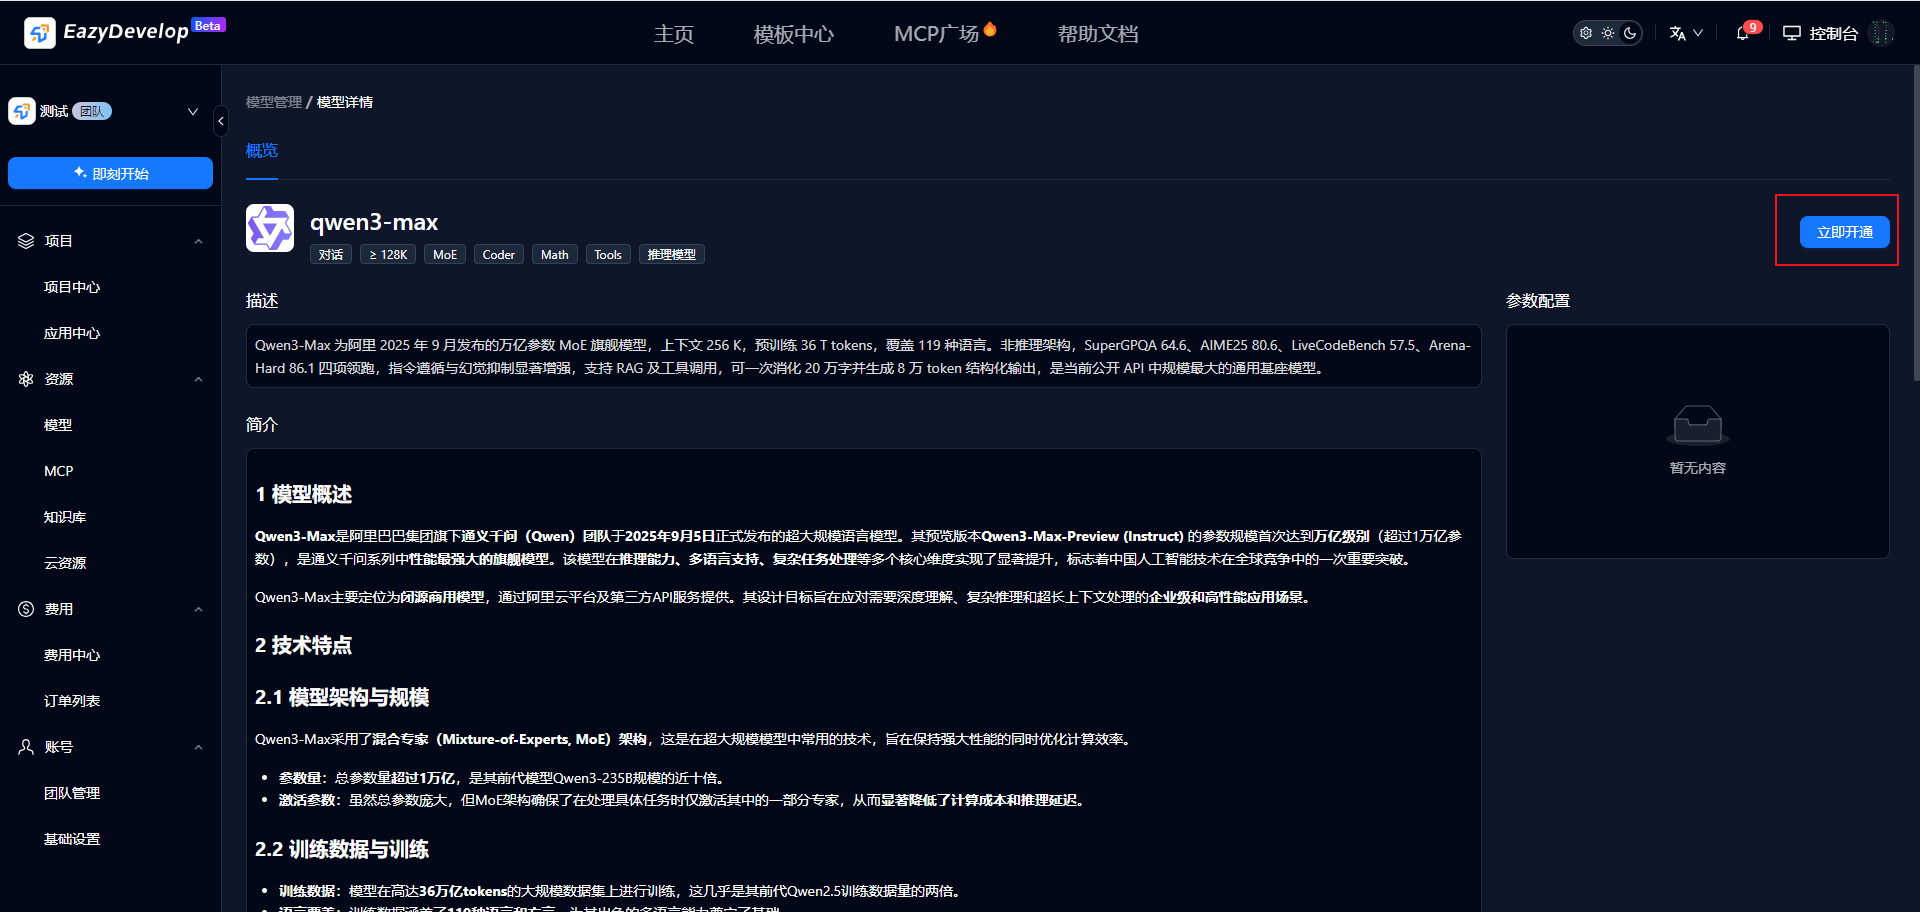1920x912 pixels.
Task: Open the notification bell
Action: tap(1743, 33)
